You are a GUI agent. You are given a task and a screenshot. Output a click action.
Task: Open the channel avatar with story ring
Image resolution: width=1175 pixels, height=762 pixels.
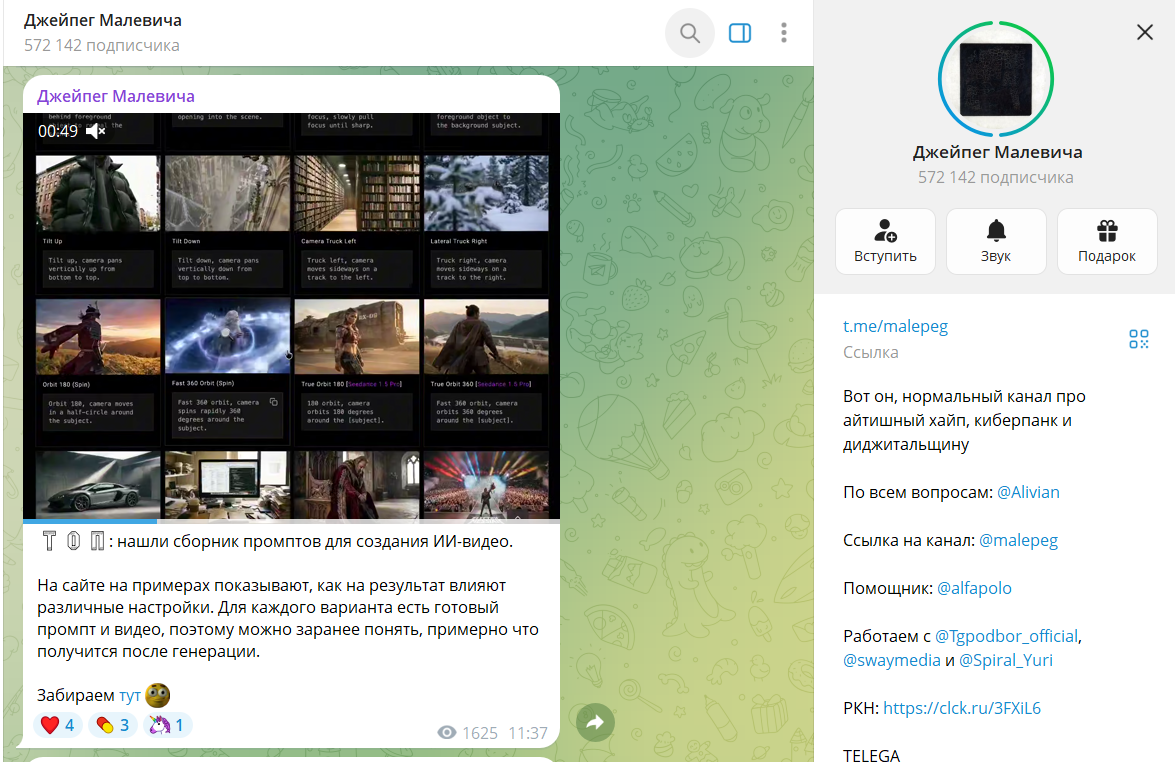(x=996, y=79)
